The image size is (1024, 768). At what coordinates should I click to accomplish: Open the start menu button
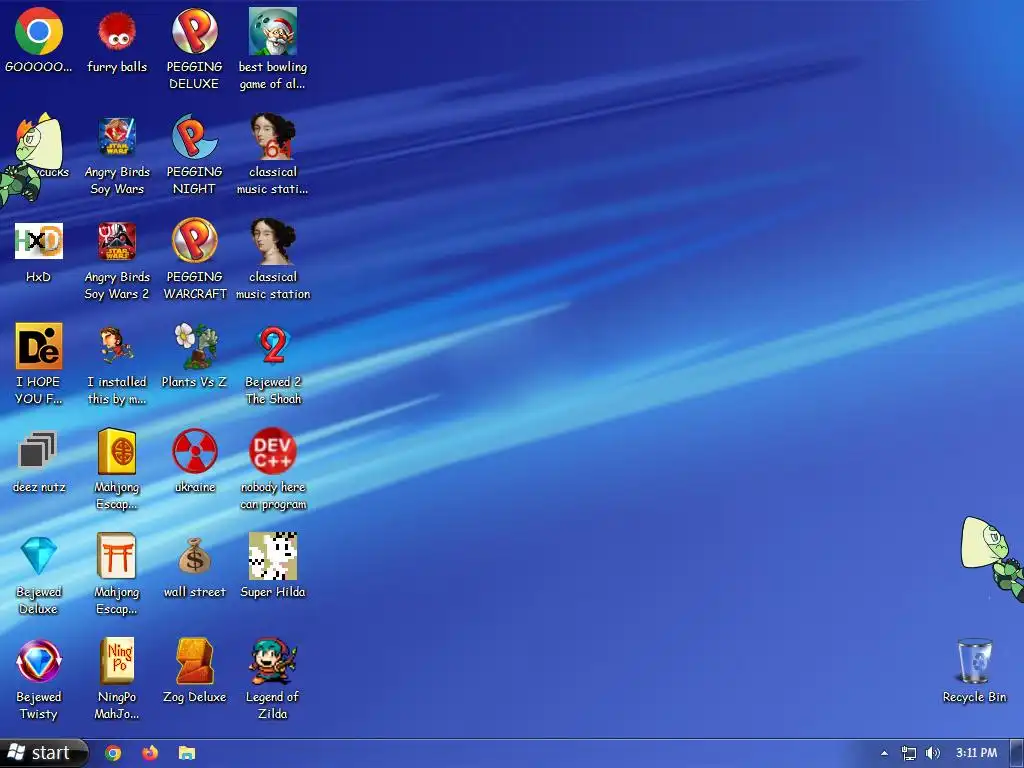tap(43, 753)
